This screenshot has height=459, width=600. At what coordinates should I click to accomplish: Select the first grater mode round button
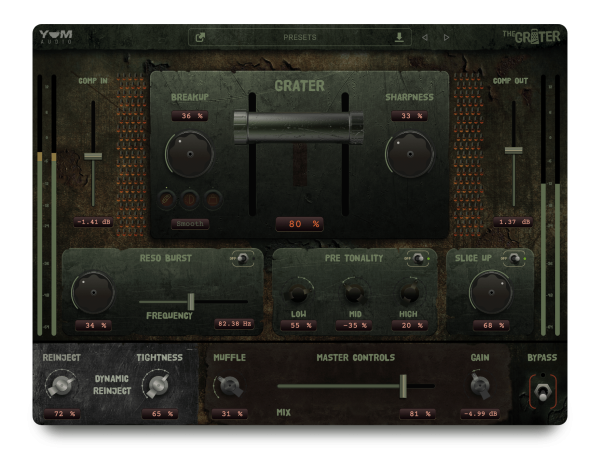pyautogui.click(x=167, y=199)
